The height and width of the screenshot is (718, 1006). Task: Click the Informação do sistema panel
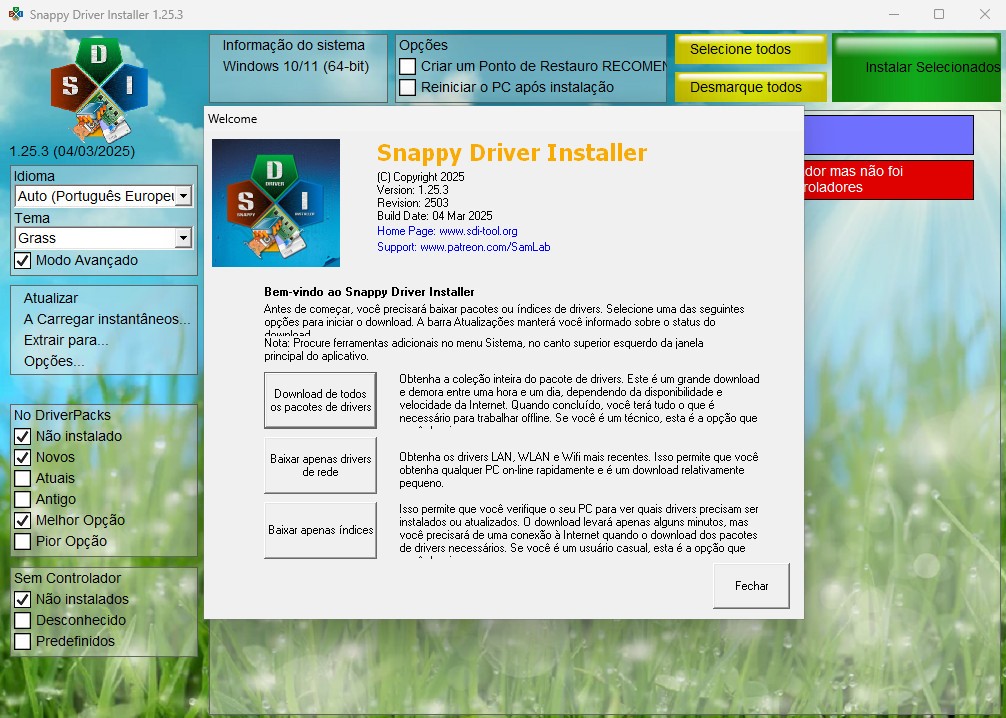pos(298,69)
